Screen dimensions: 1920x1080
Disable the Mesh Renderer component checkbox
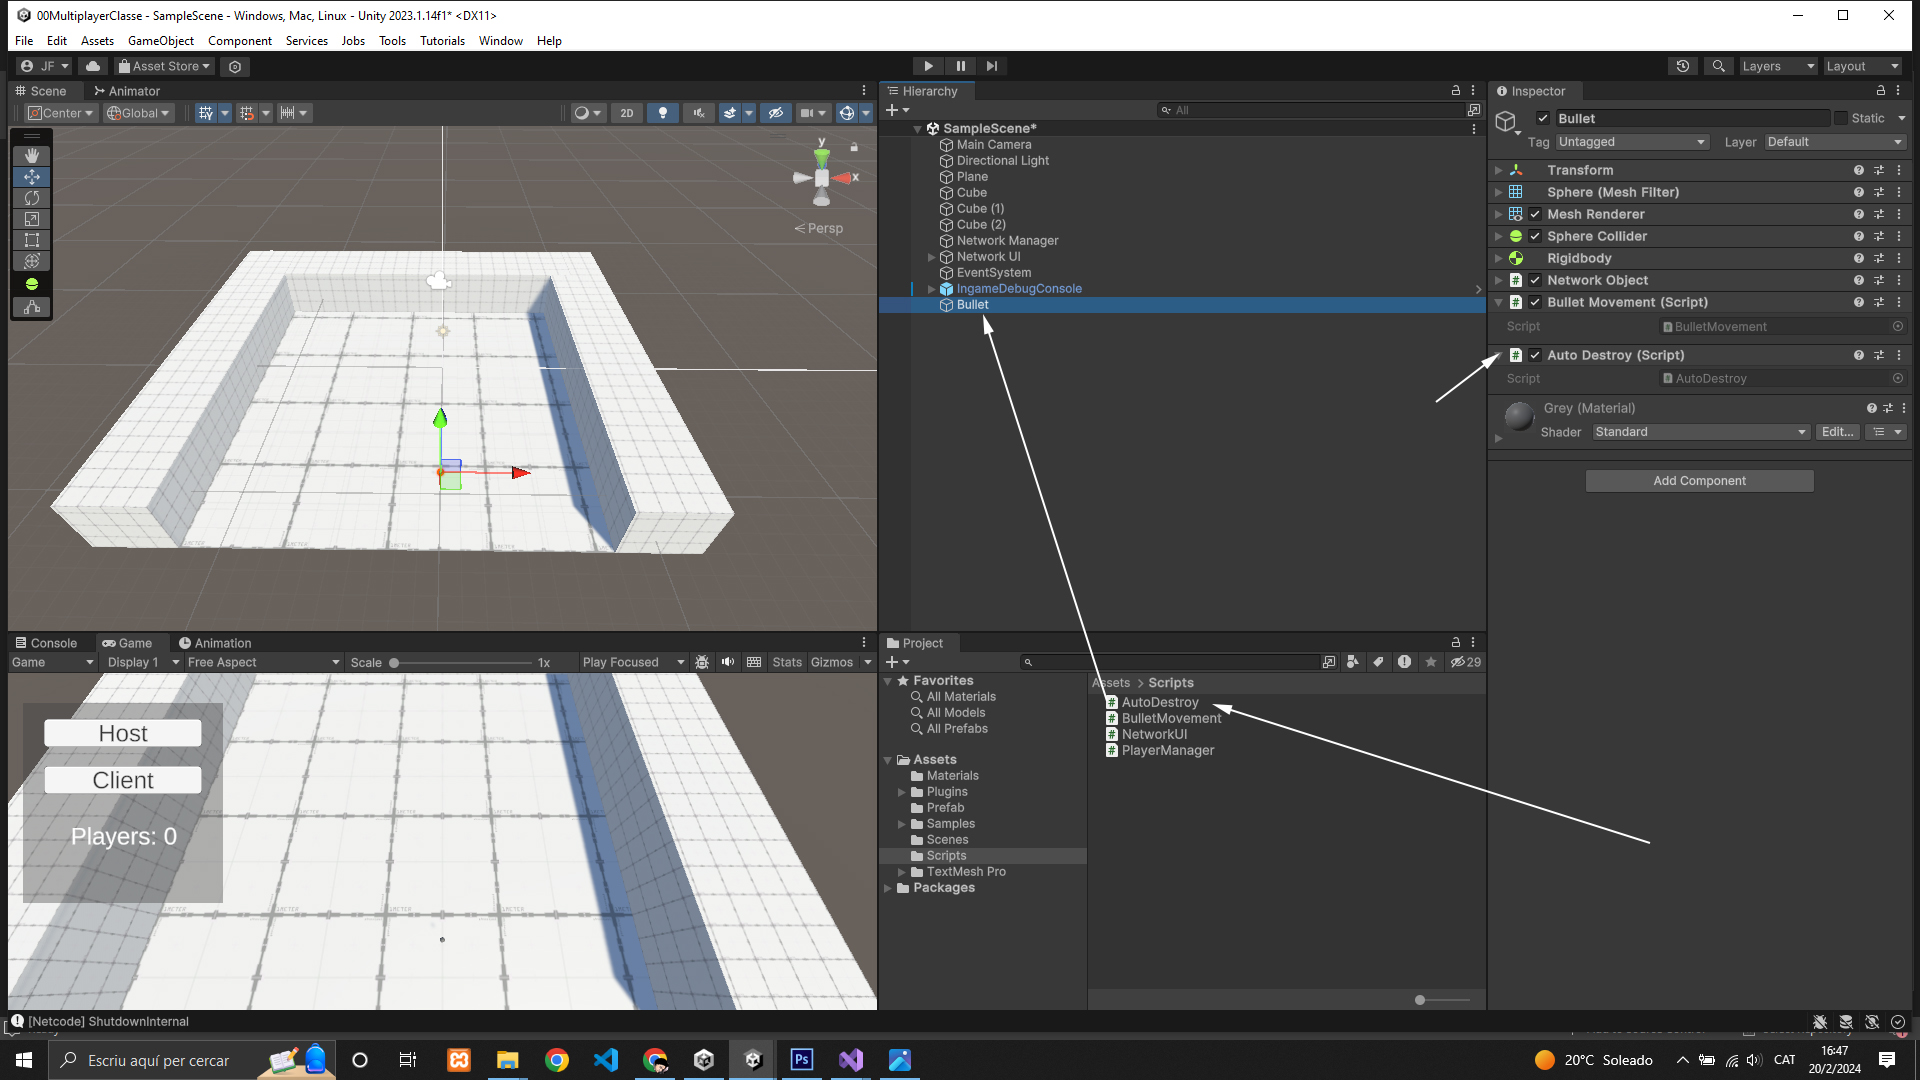click(1535, 214)
